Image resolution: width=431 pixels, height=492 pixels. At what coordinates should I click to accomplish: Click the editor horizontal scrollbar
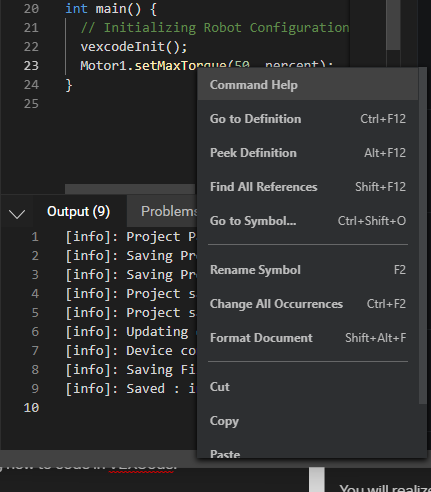coord(130,189)
